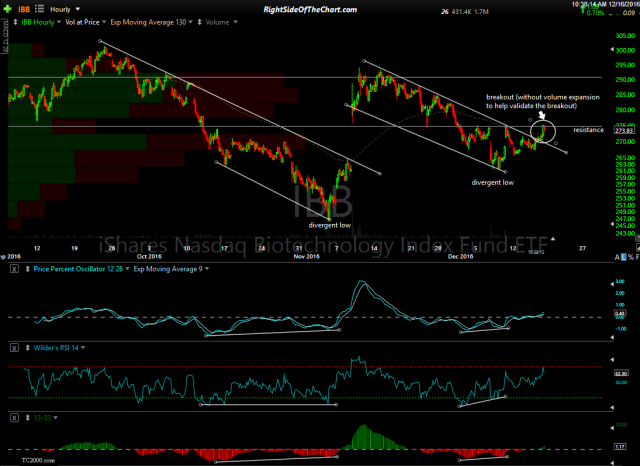Click the move arrows beside IBB Hourly

click(15, 22)
